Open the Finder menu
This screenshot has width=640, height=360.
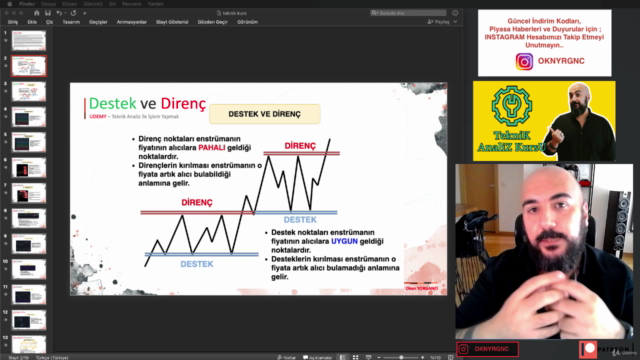point(27,4)
